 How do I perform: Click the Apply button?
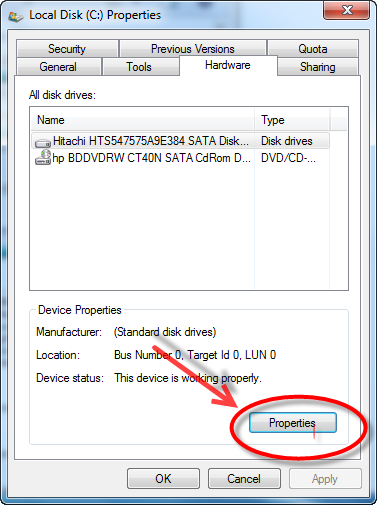click(x=325, y=479)
